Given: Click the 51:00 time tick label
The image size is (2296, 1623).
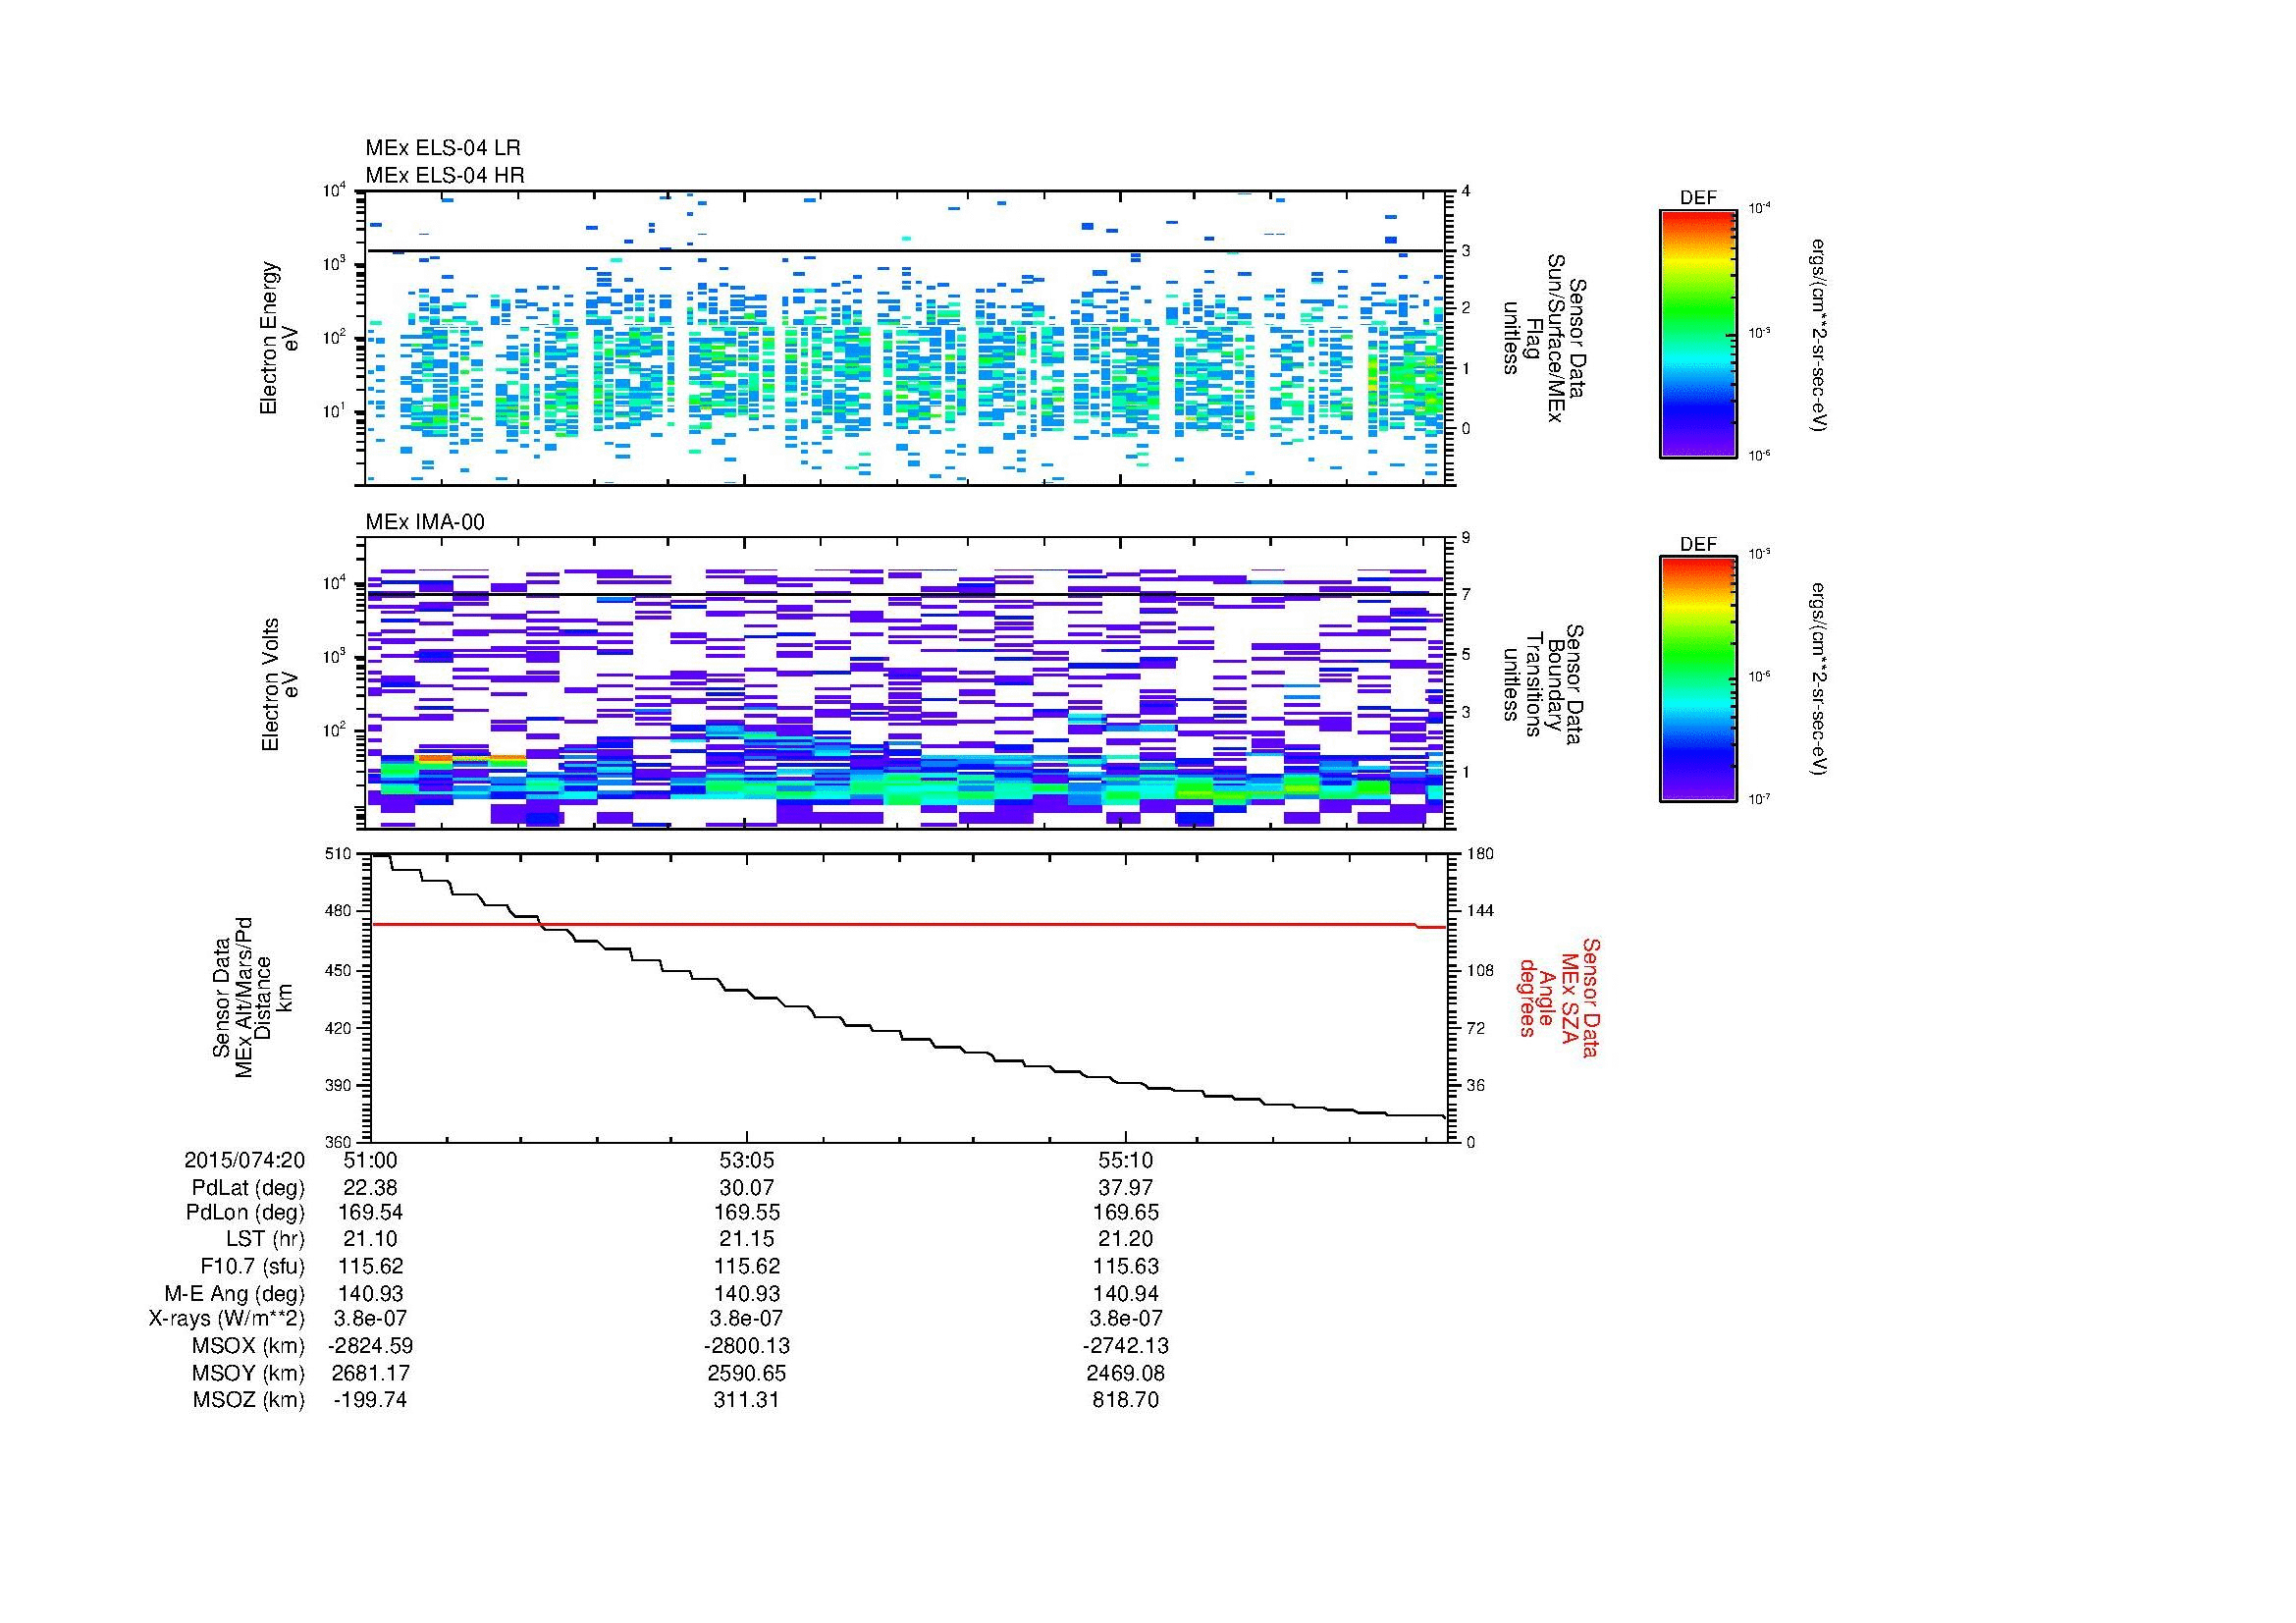Looking at the screenshot, I should [x=370, y=1160].
